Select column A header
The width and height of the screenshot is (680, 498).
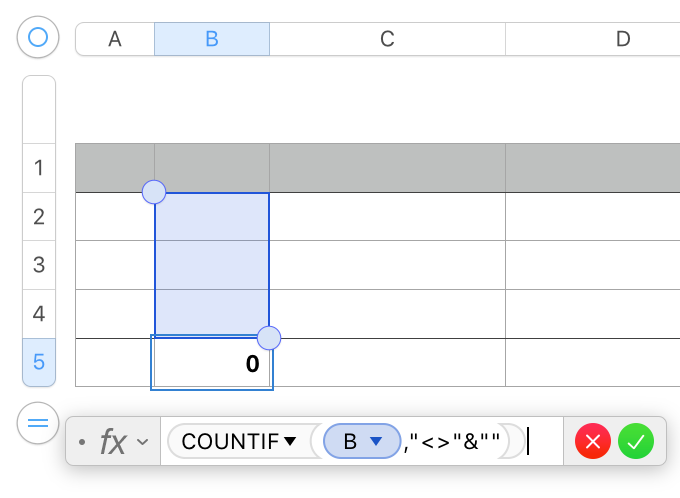click(115, 39)
